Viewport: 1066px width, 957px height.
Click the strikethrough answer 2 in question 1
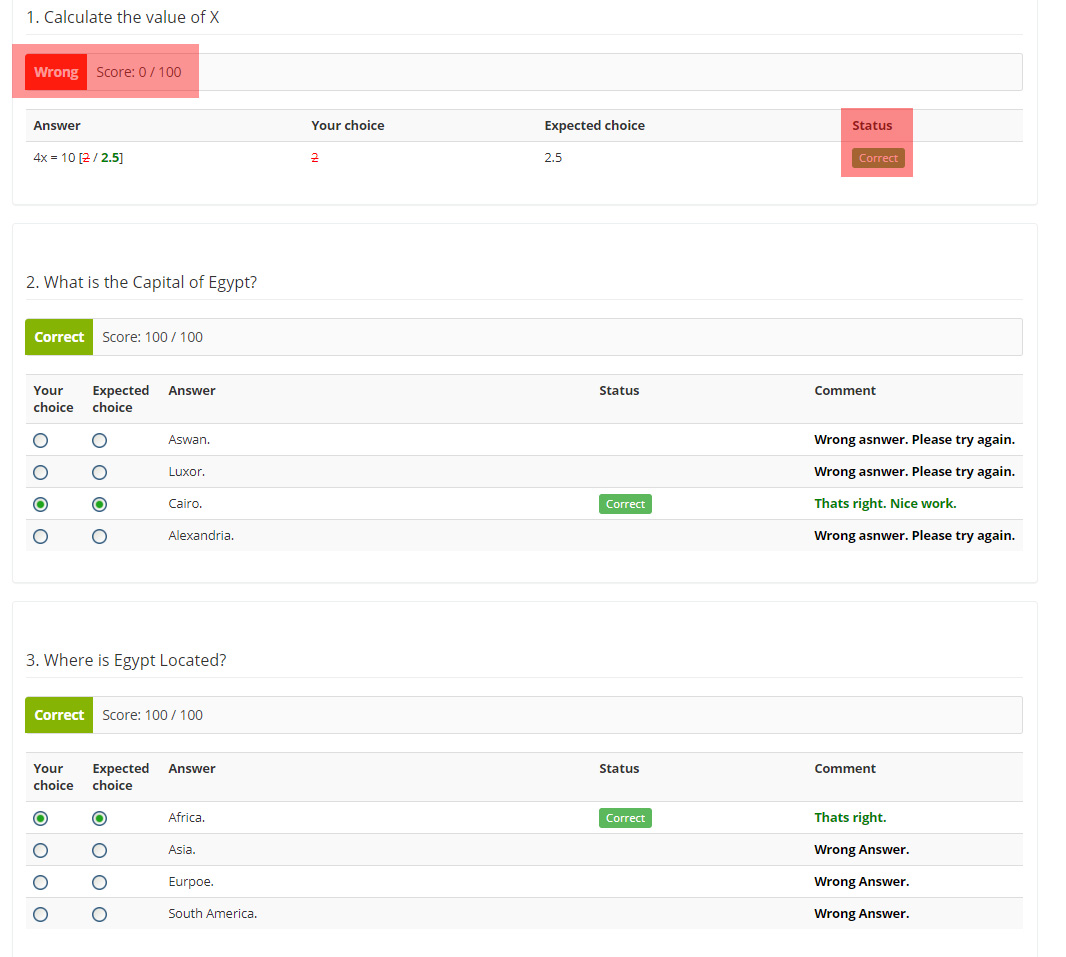pyautogui.click(x=314, y=157)
